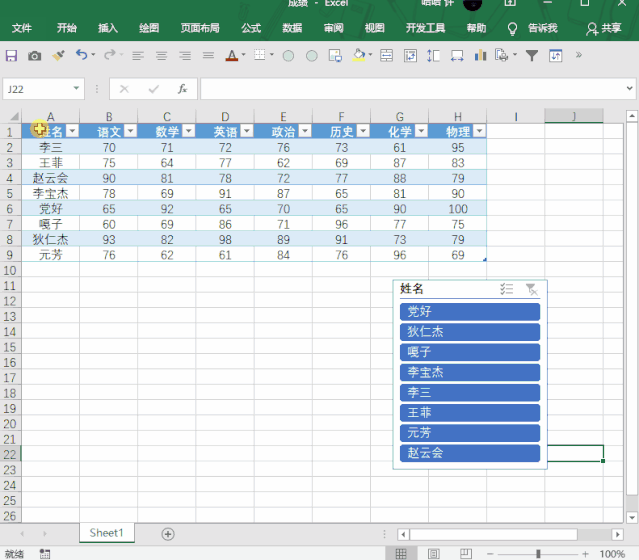Viewport: 639px width, 560px height.
Task: Toggle 赵云会 in the slicer
Action: coord(470,453)
